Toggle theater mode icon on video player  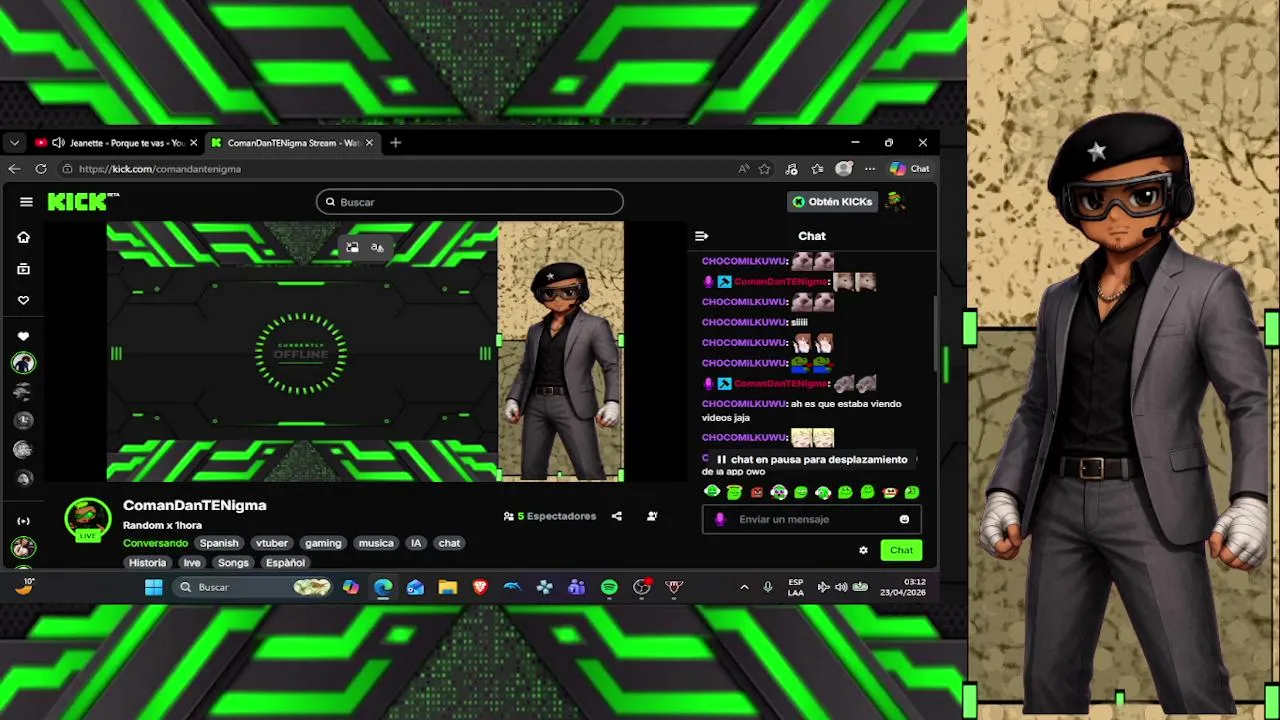click(x=352, y=247)
